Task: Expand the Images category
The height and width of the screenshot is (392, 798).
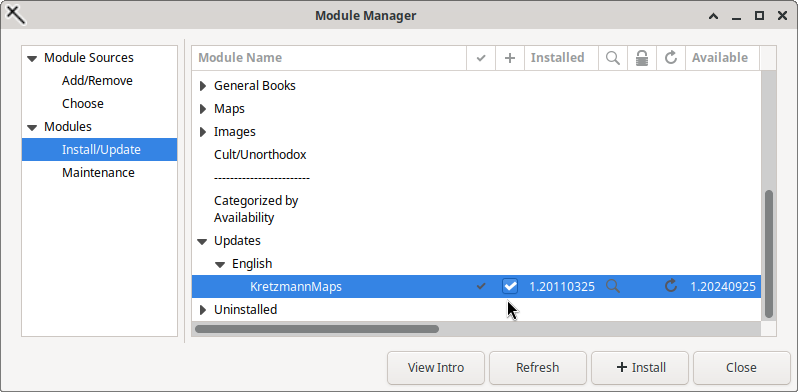Action: (x=203, y=132)
